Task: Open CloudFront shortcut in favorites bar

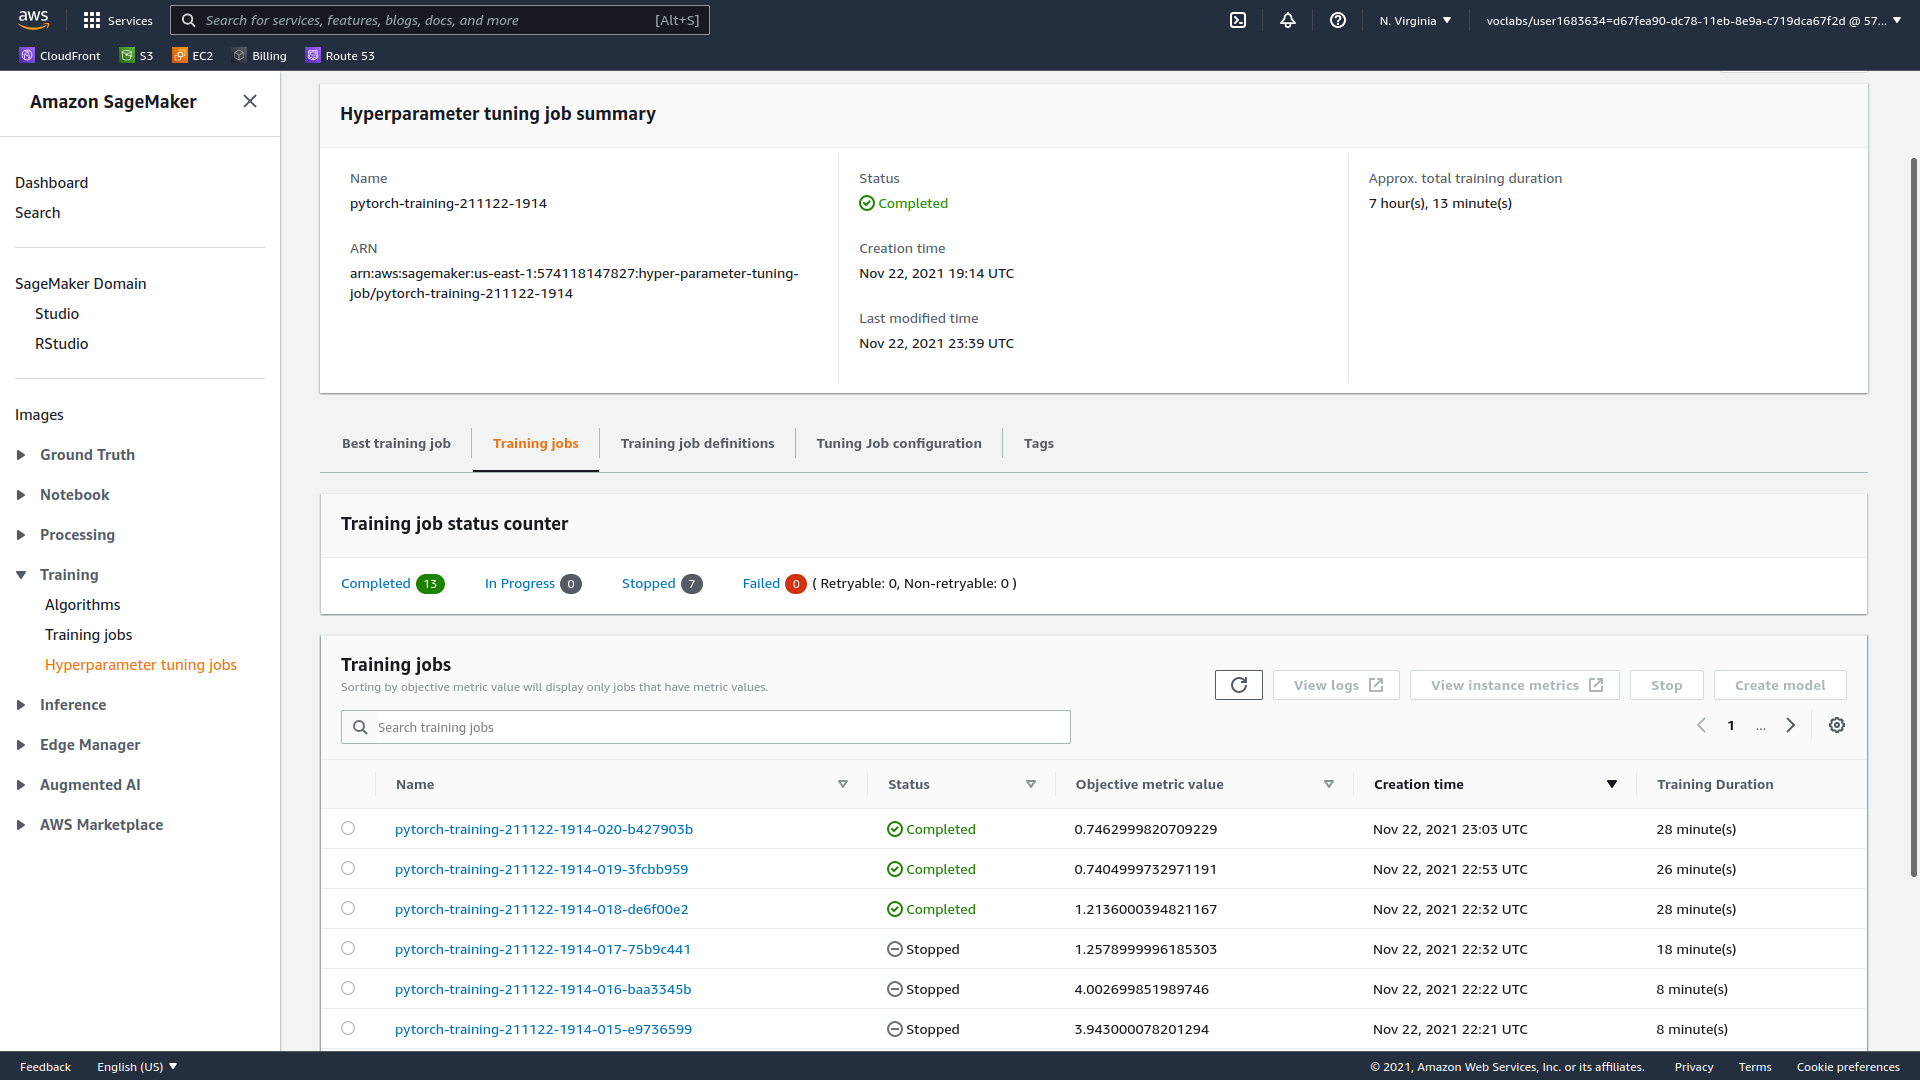Action: pos(60,56)
